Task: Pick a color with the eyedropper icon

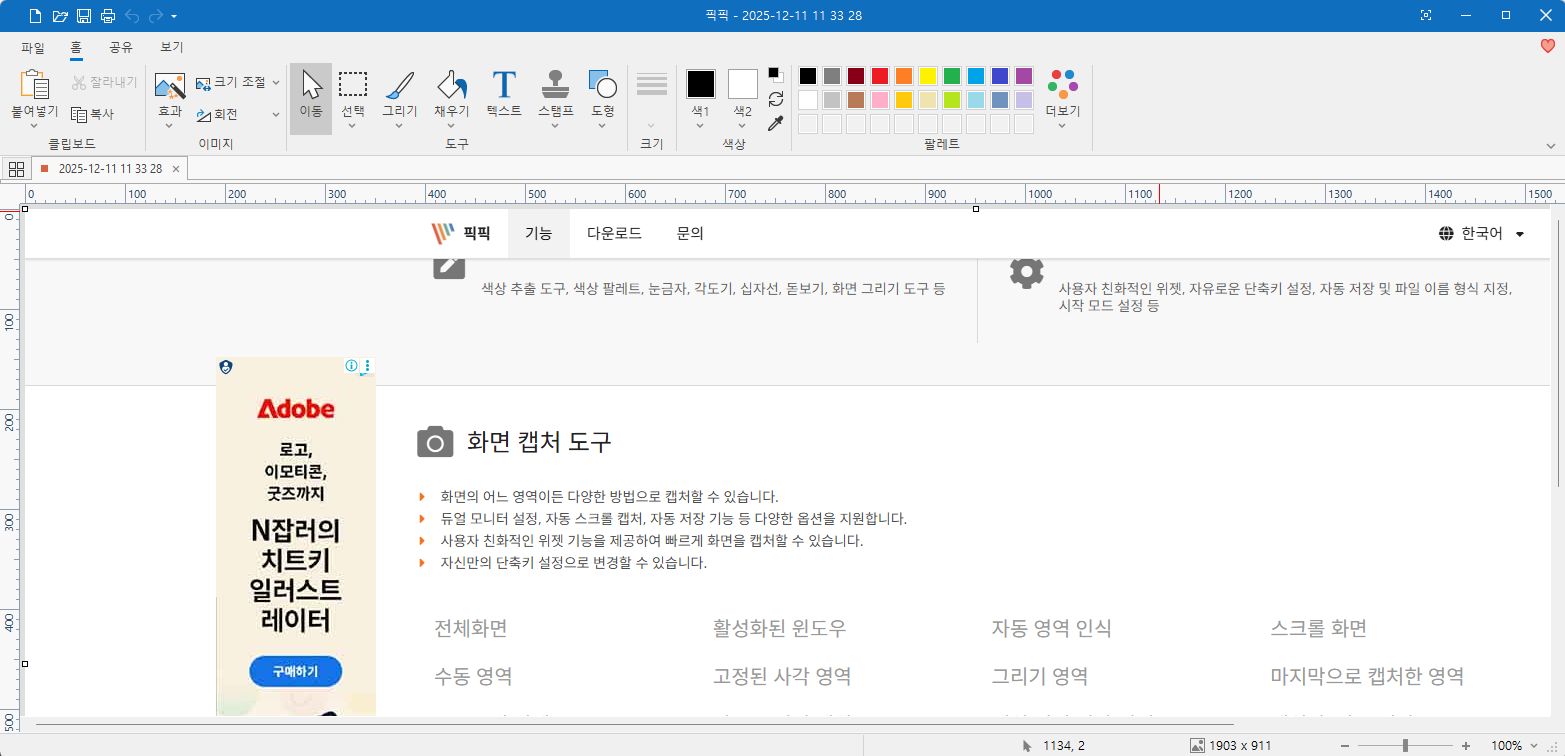Action: (774, 124)
